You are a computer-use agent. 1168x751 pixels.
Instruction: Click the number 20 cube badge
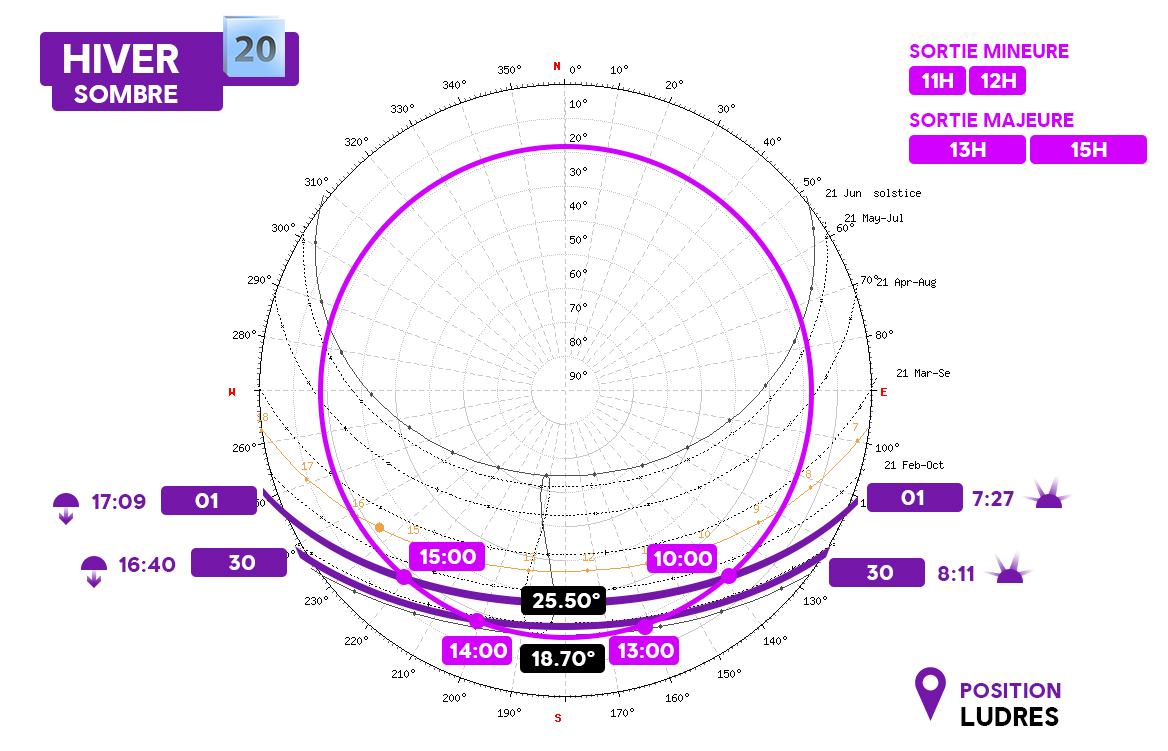pos(255,49)
